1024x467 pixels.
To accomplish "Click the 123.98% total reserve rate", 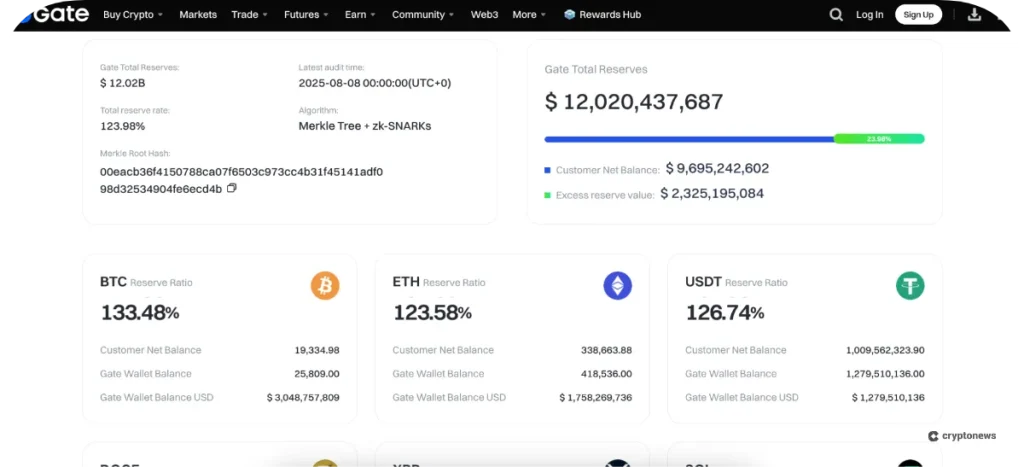I will [122, 126].
